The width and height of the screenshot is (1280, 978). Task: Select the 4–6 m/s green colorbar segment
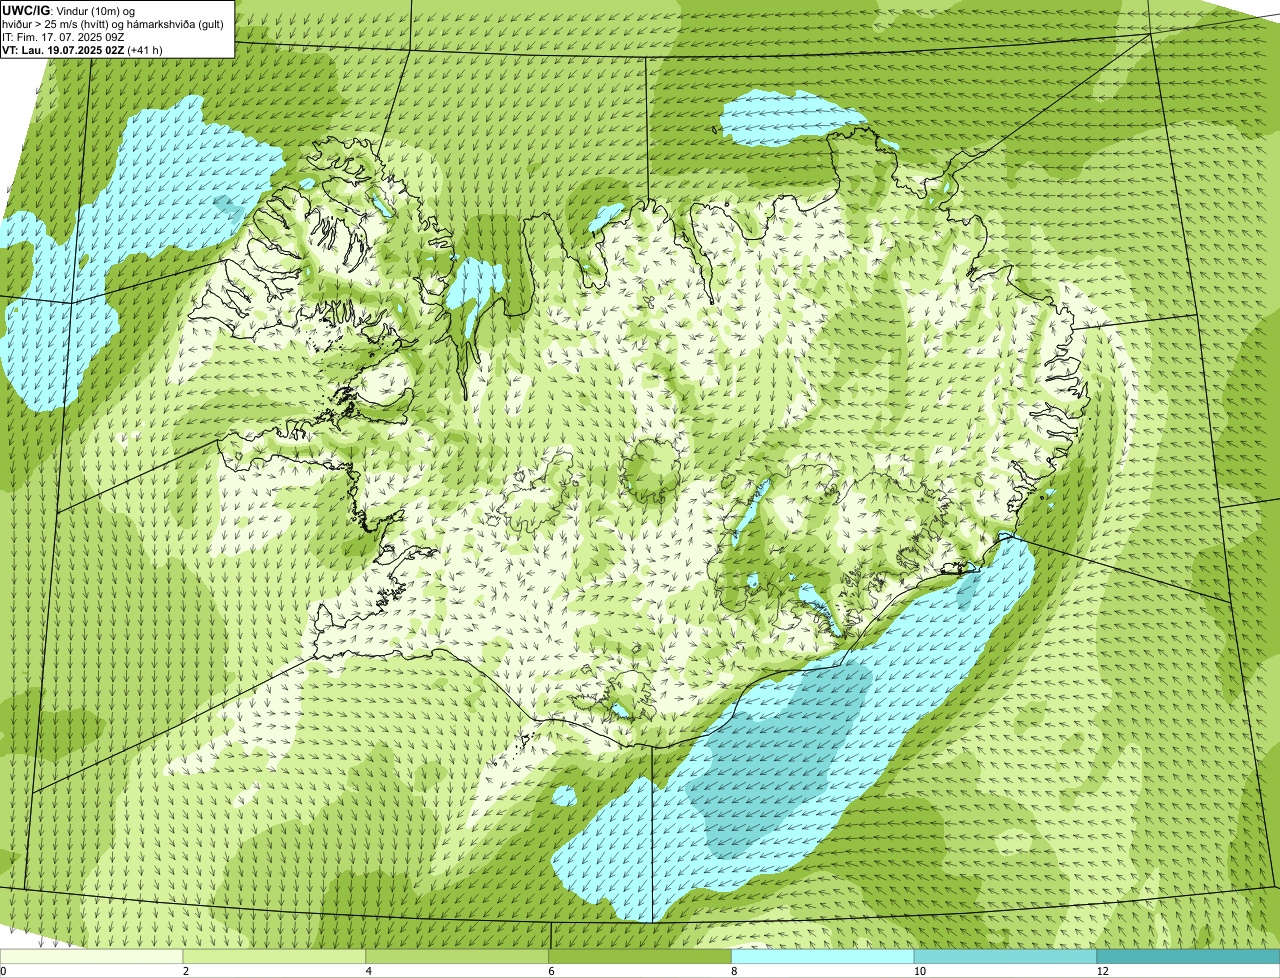point(458,957)
